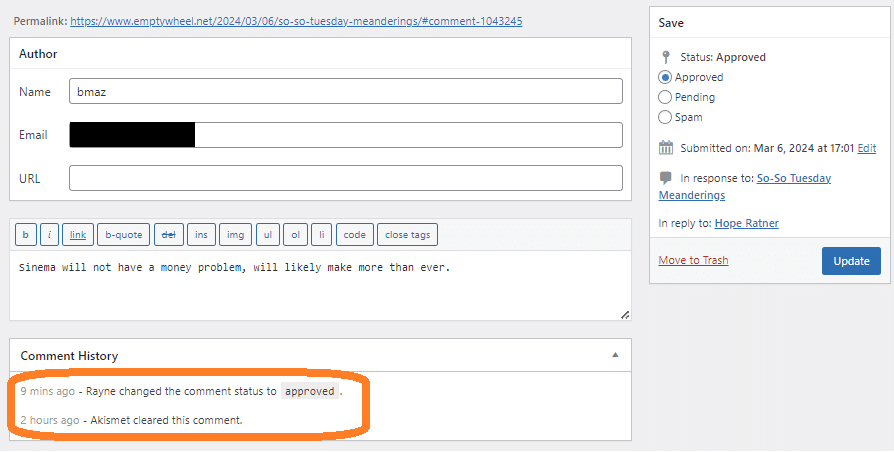
Task: Click the img quicktag button
Action: 235,235
